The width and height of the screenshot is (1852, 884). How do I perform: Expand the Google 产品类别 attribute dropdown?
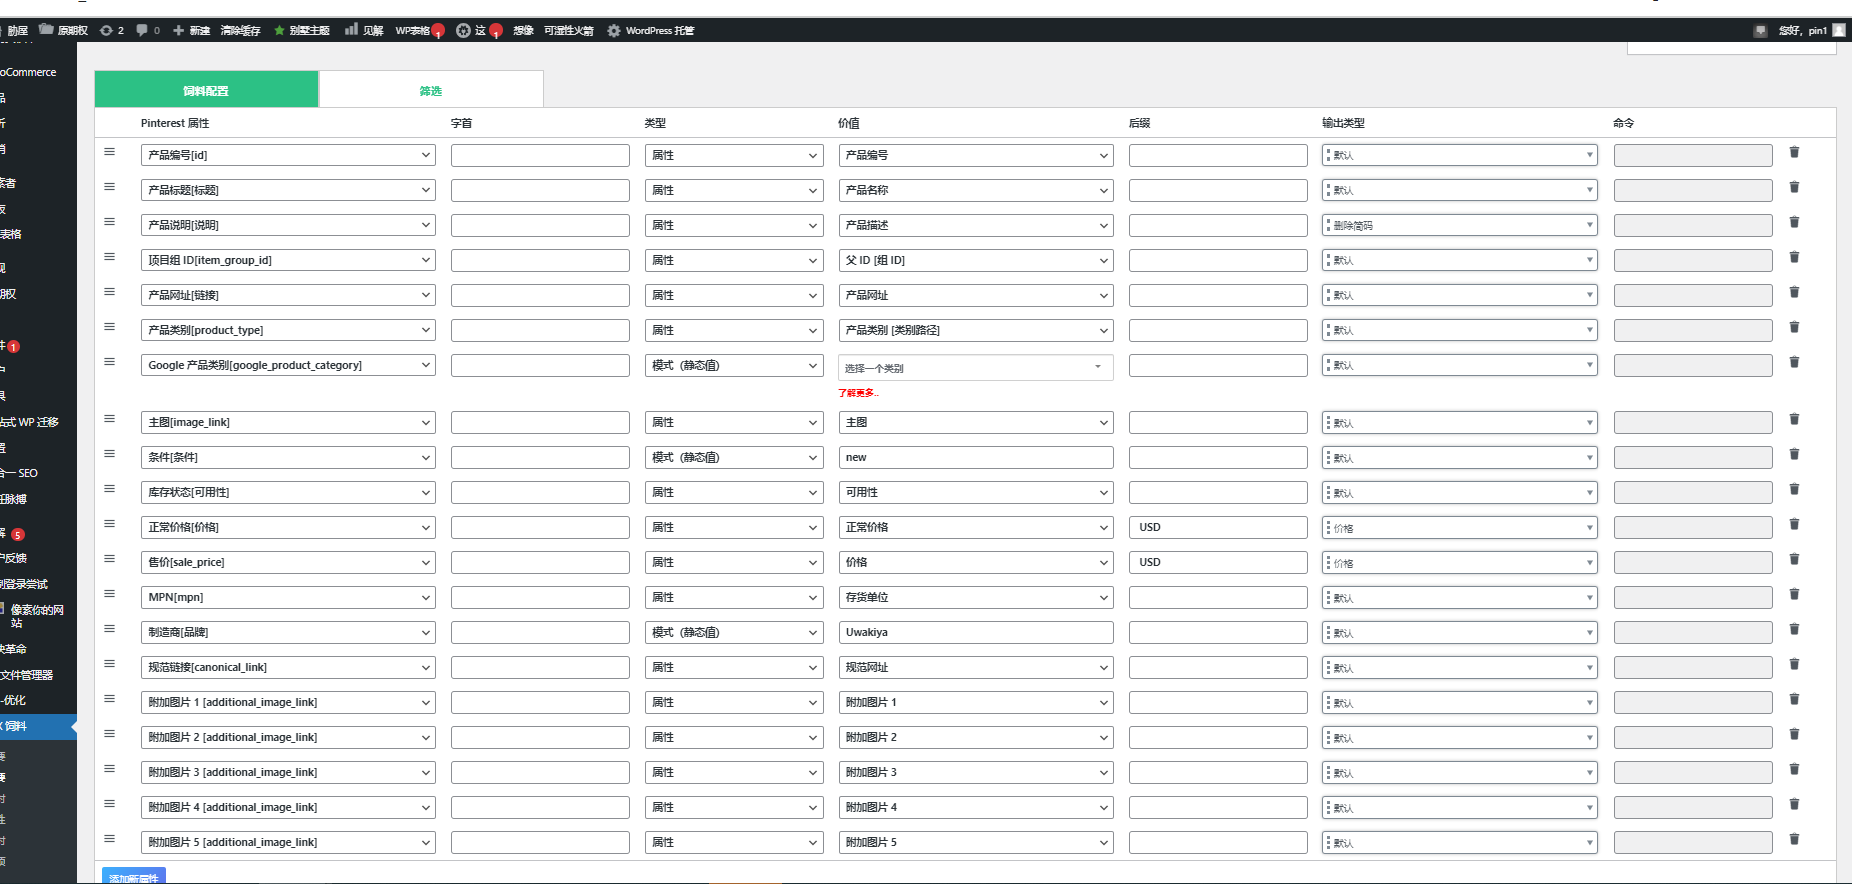coord(288,365)
